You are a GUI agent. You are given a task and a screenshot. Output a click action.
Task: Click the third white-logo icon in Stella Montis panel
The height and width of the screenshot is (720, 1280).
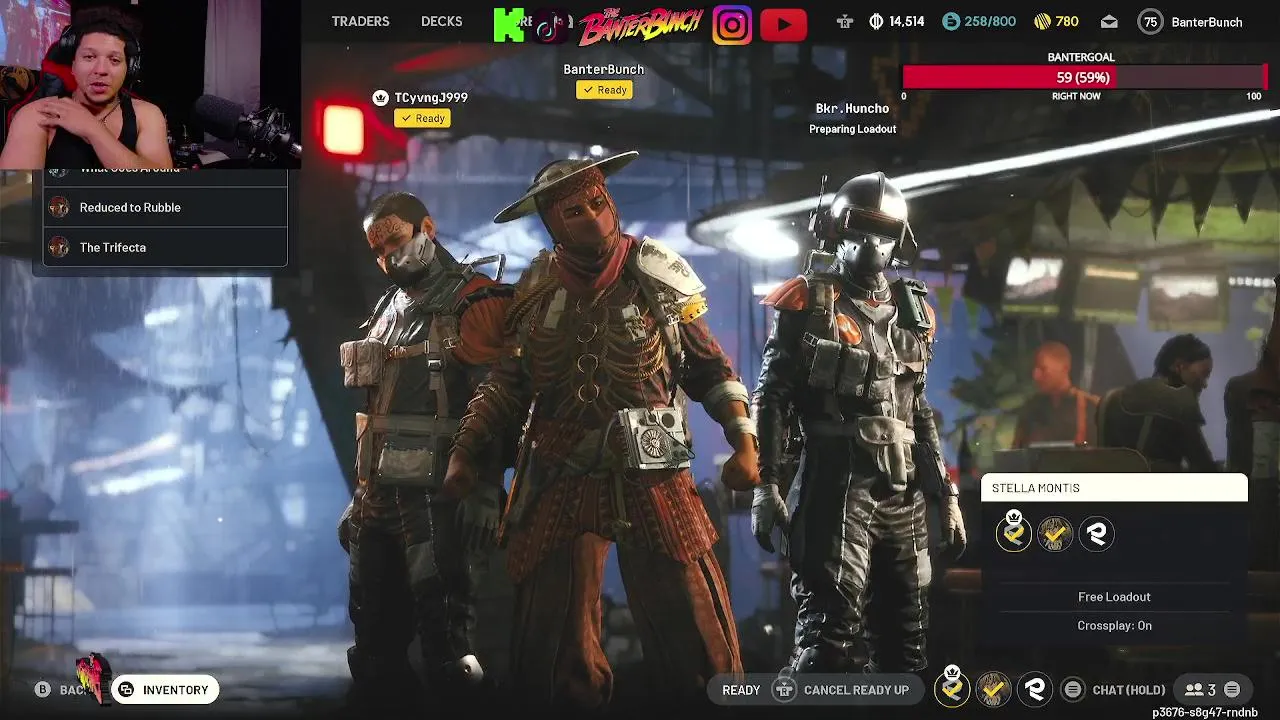pyautogui.click(x=1097, y=534)
